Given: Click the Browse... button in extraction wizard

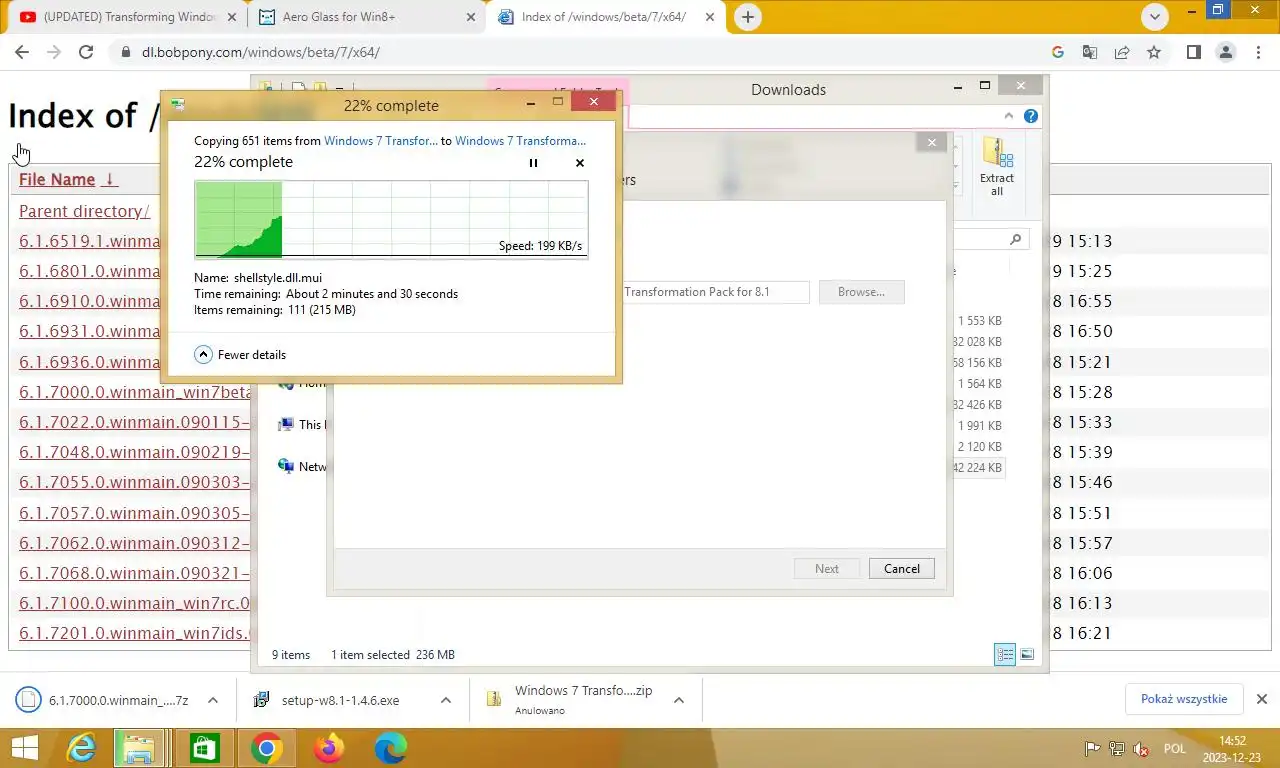Looking at the screenshot, I should [861, 292].
